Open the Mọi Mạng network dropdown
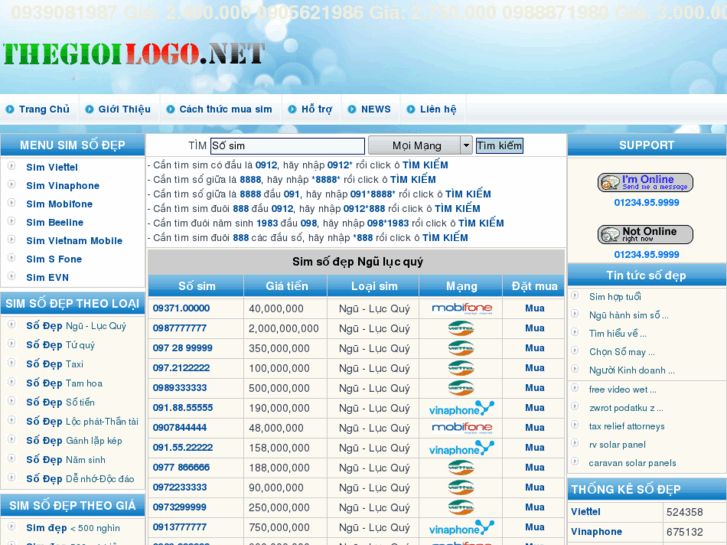Viewport: 727px width, 545px height. point(420,146)
